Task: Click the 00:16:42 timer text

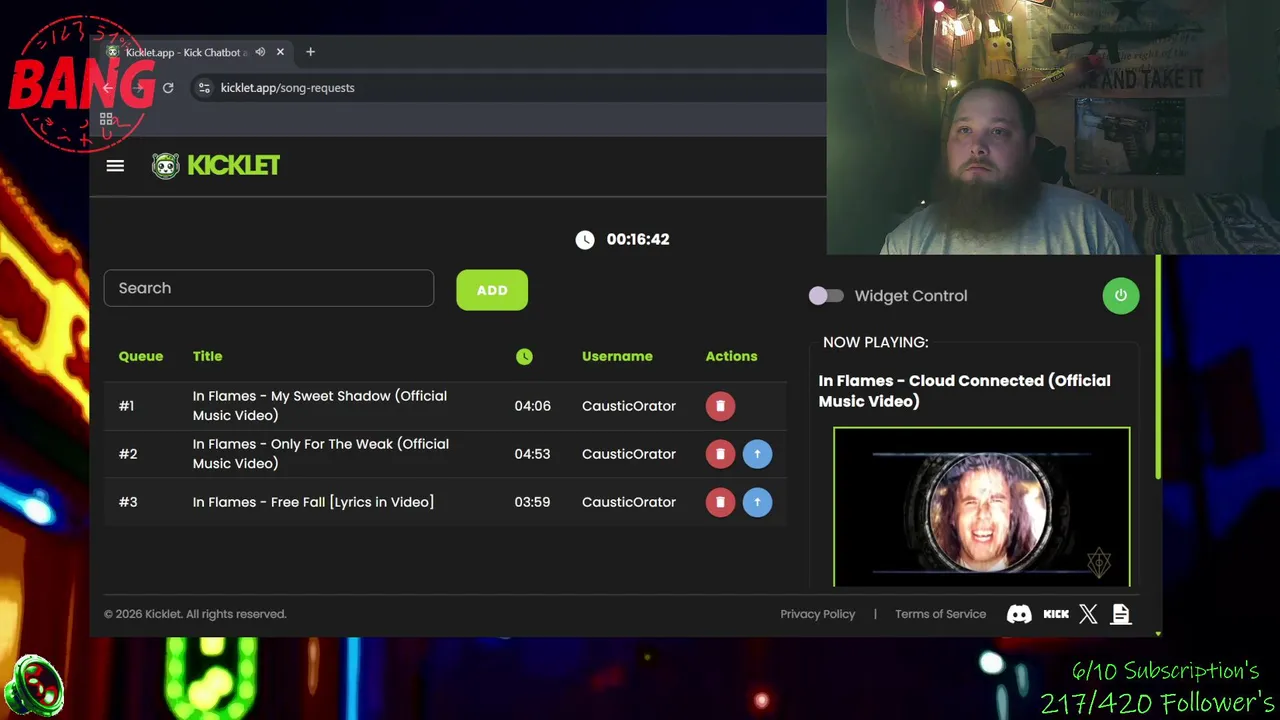Action: click(x=638, y=239)
